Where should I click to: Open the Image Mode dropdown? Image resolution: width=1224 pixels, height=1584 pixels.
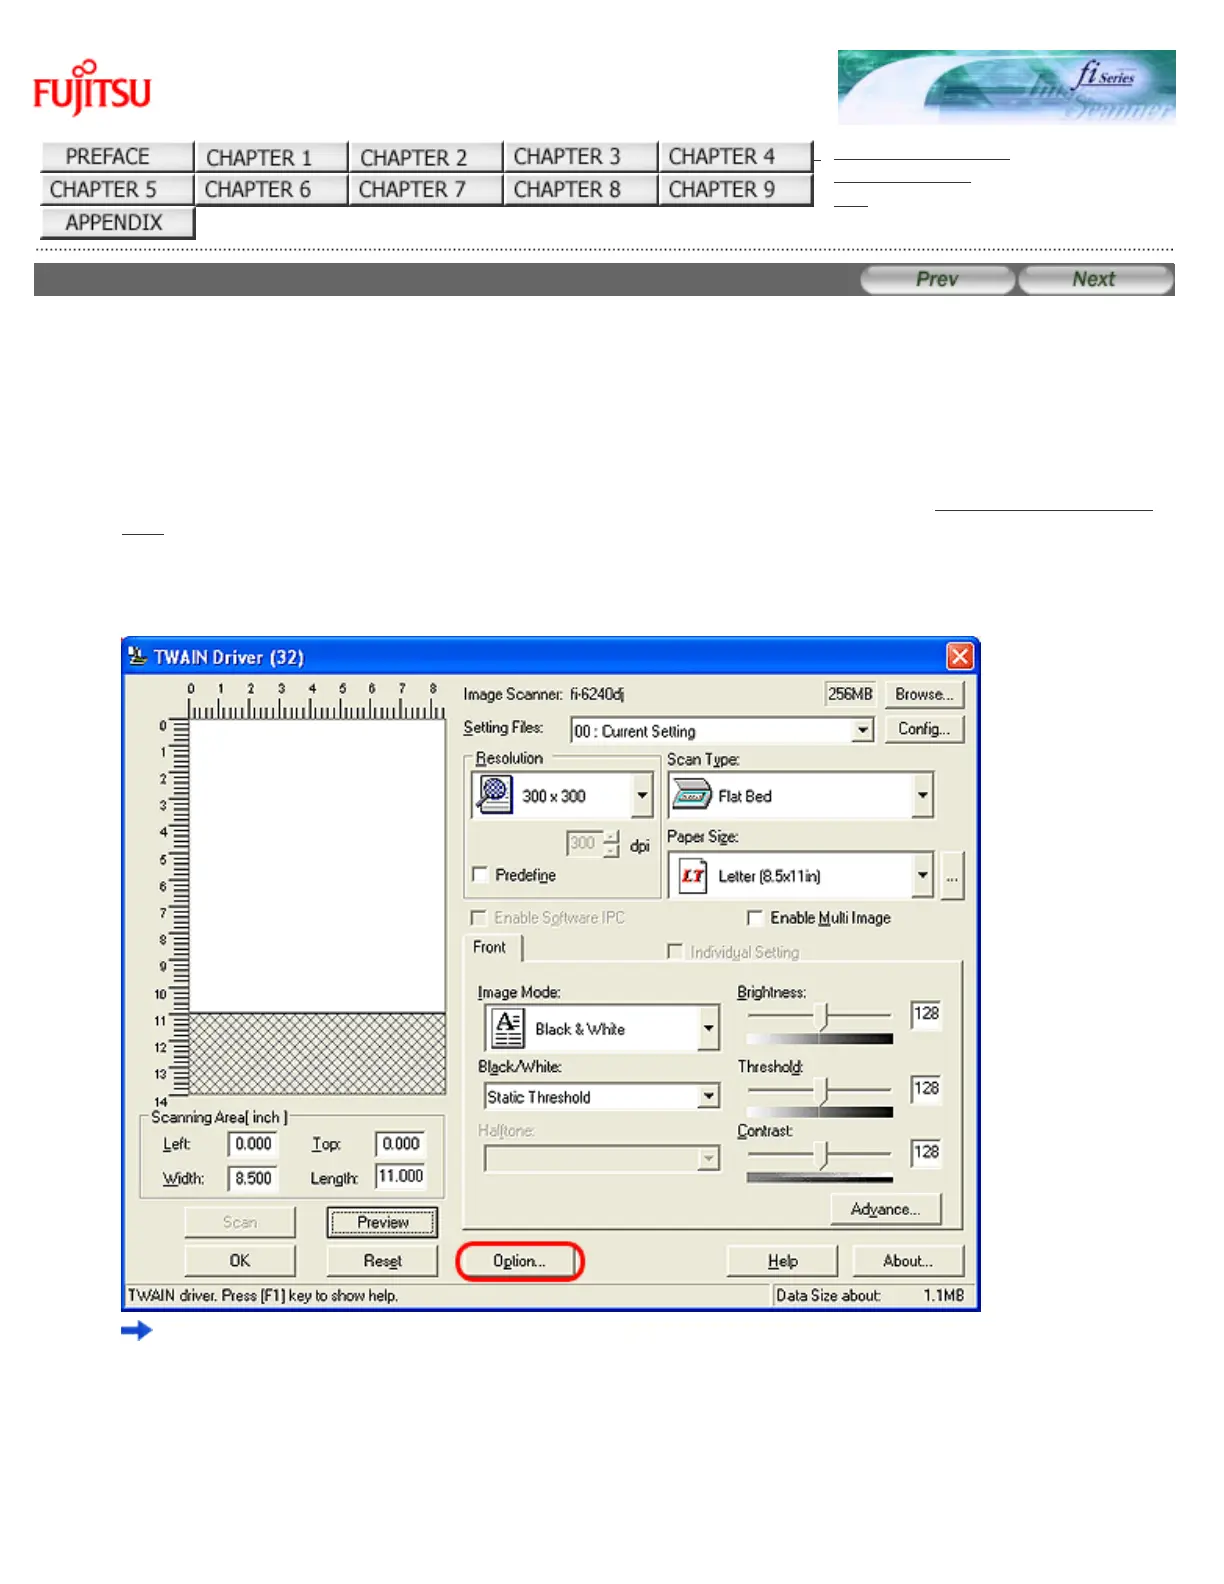[709, 1028]
